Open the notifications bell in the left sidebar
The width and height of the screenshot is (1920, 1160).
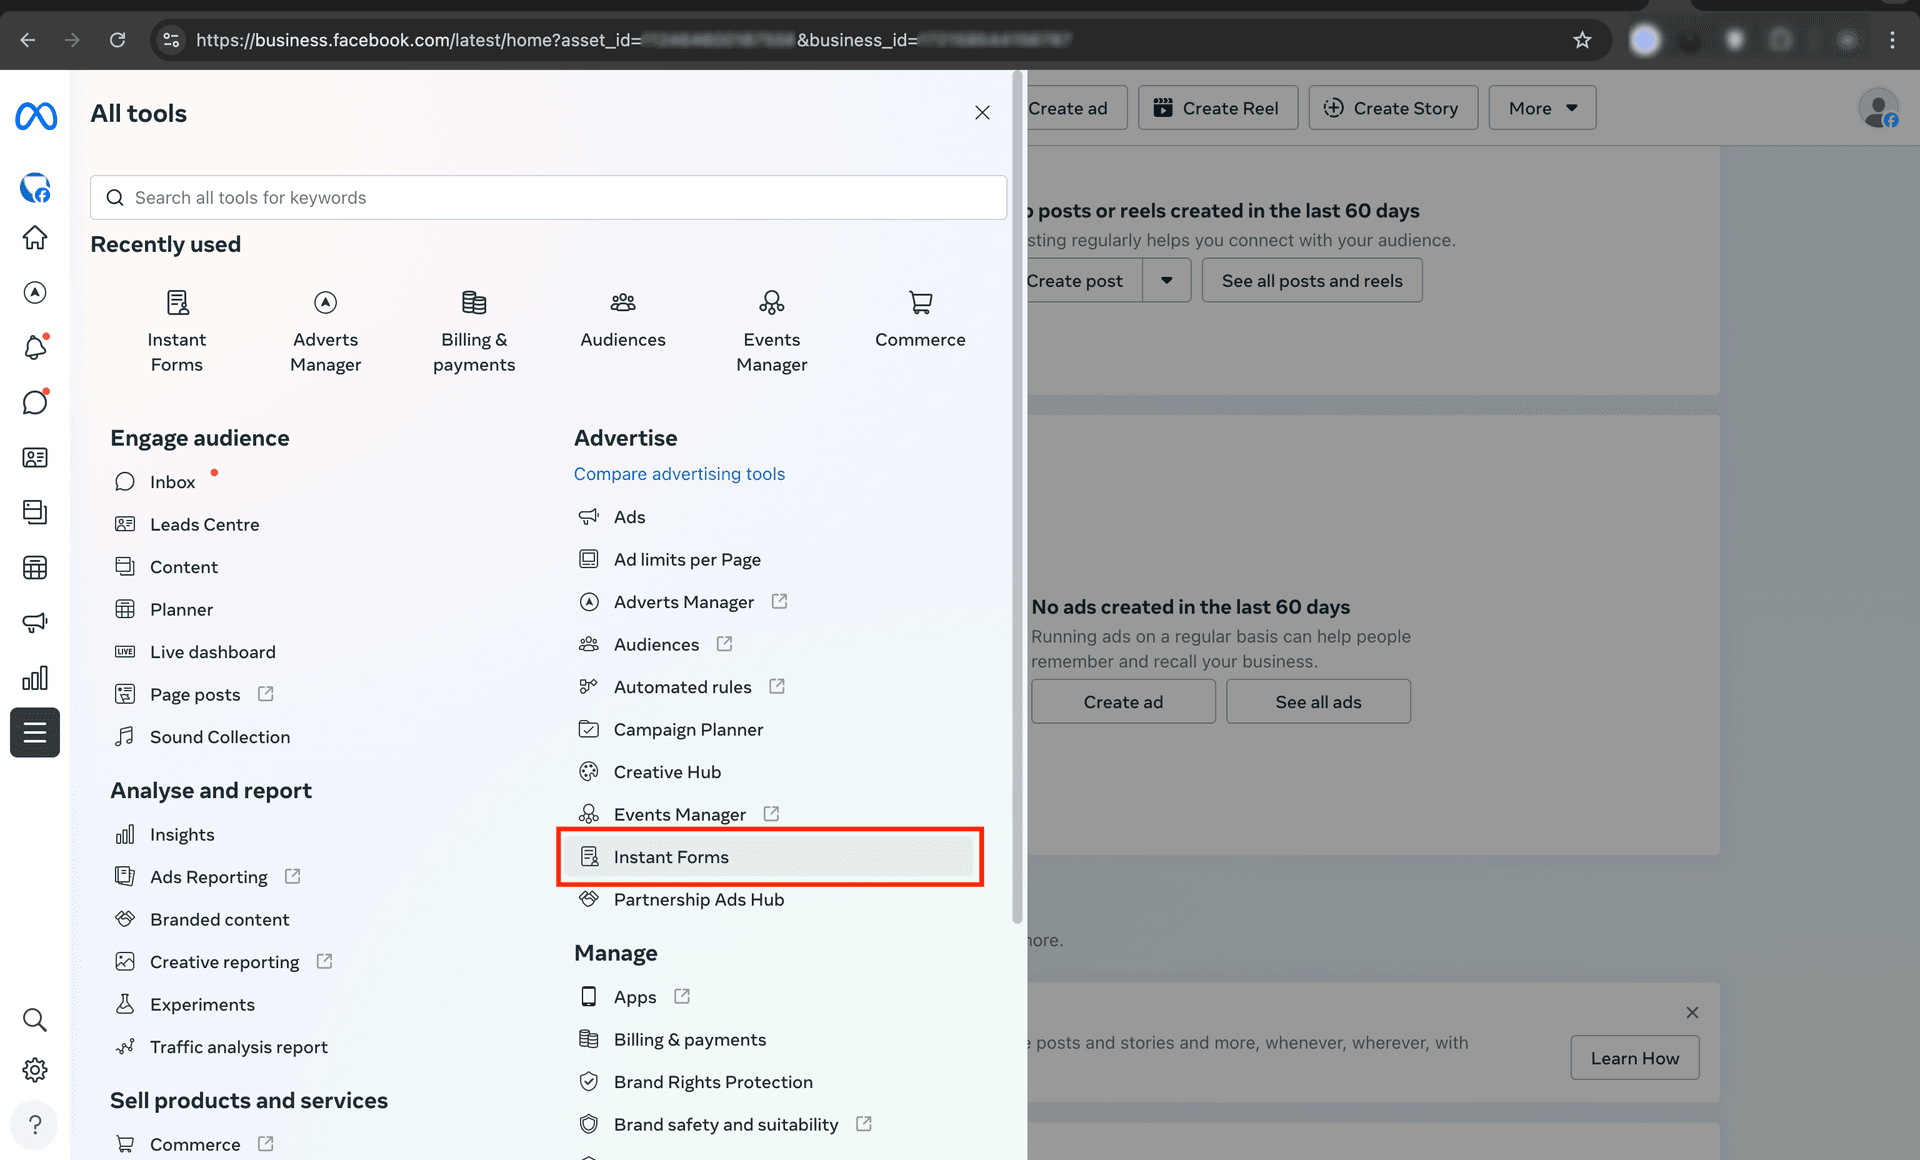35,347
